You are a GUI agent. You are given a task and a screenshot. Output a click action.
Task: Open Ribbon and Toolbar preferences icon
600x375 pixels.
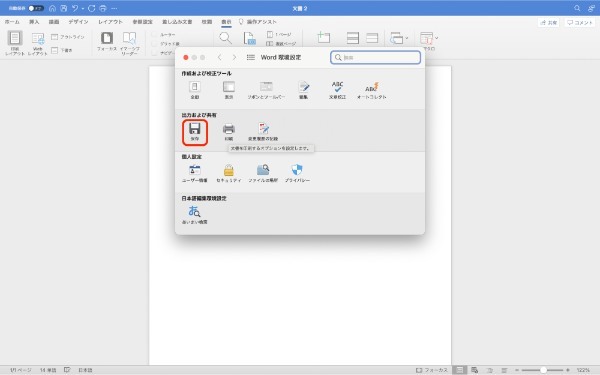click(x=266, y=90)
